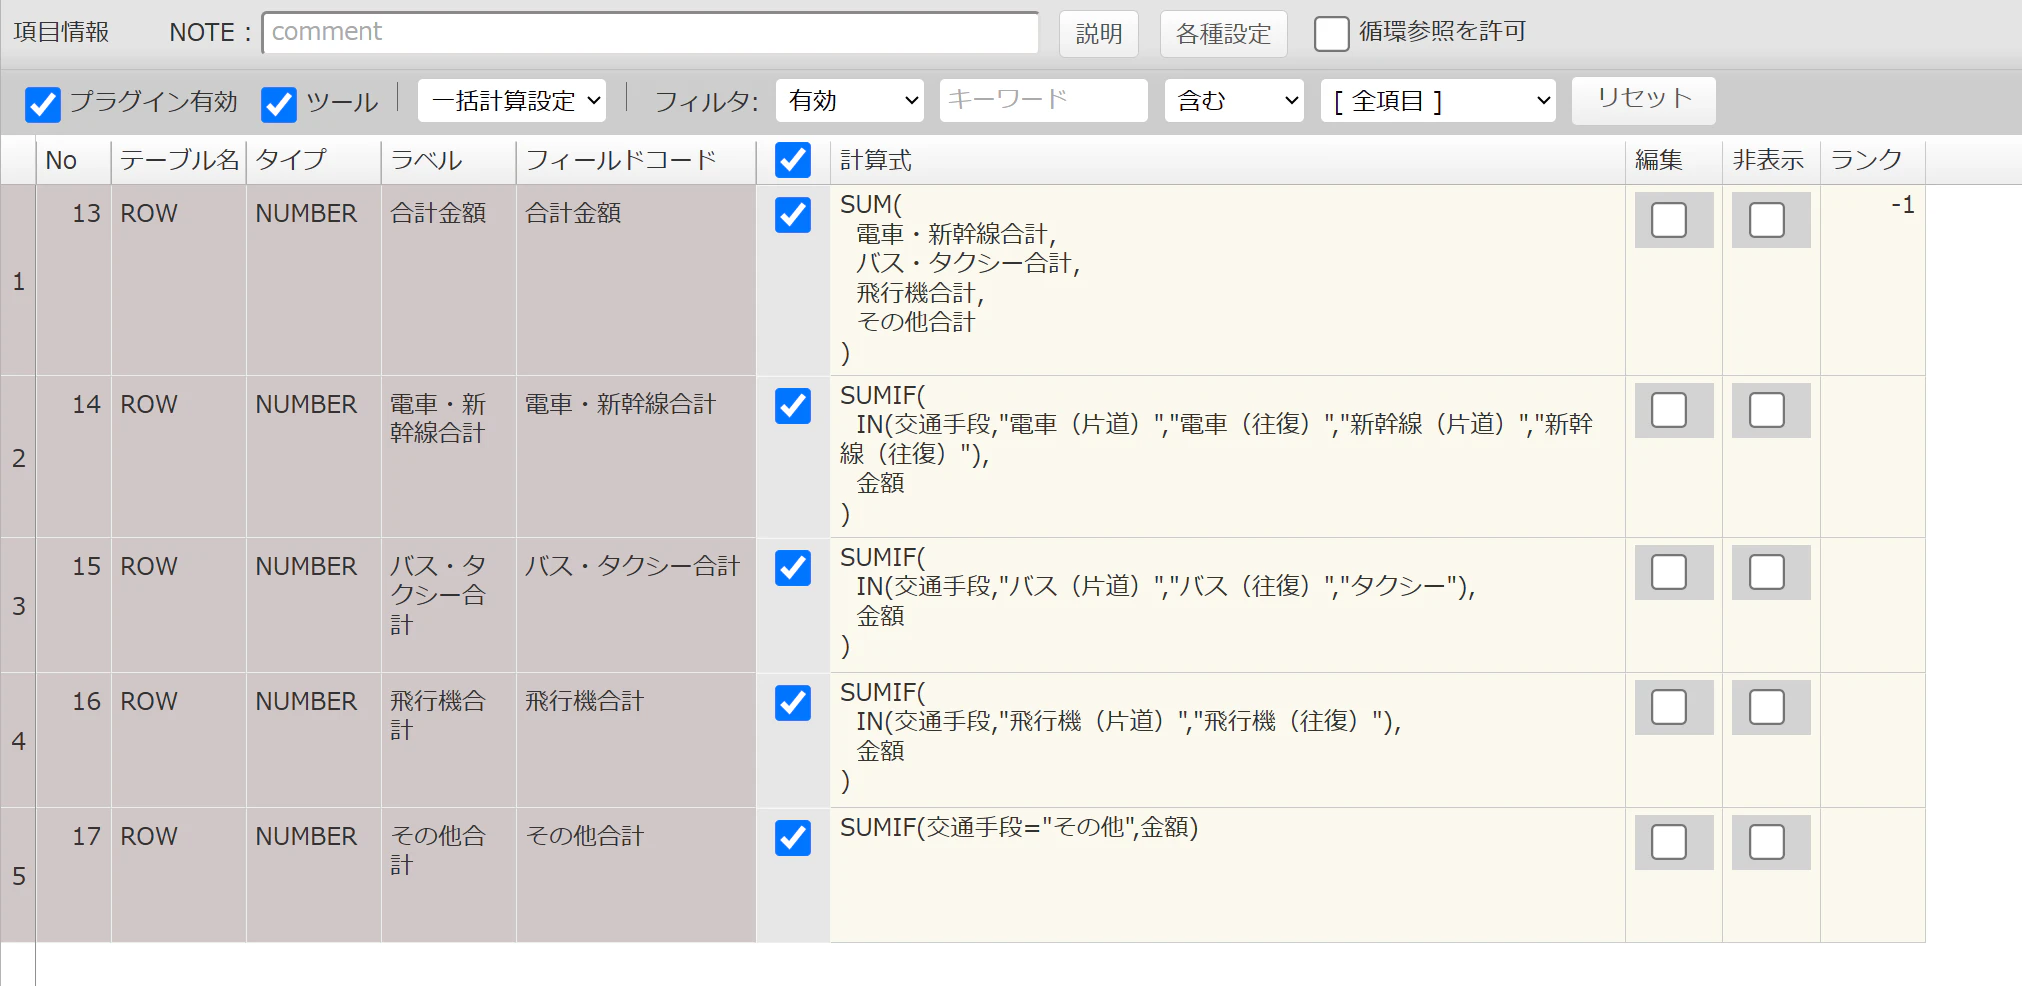Check the 編集 box for 飛行機合計 row
The image size is (2022, 986).
click(x=1669, y=707)
